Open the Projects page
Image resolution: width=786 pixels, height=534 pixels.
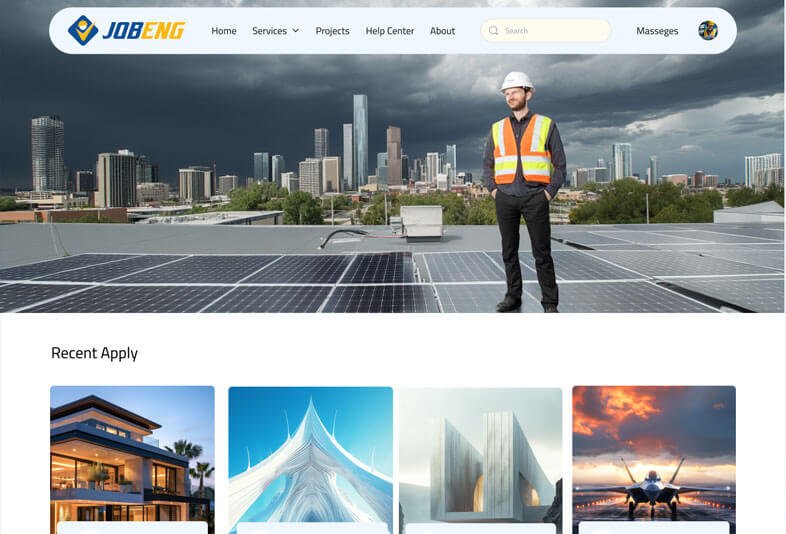coord(332,31)
